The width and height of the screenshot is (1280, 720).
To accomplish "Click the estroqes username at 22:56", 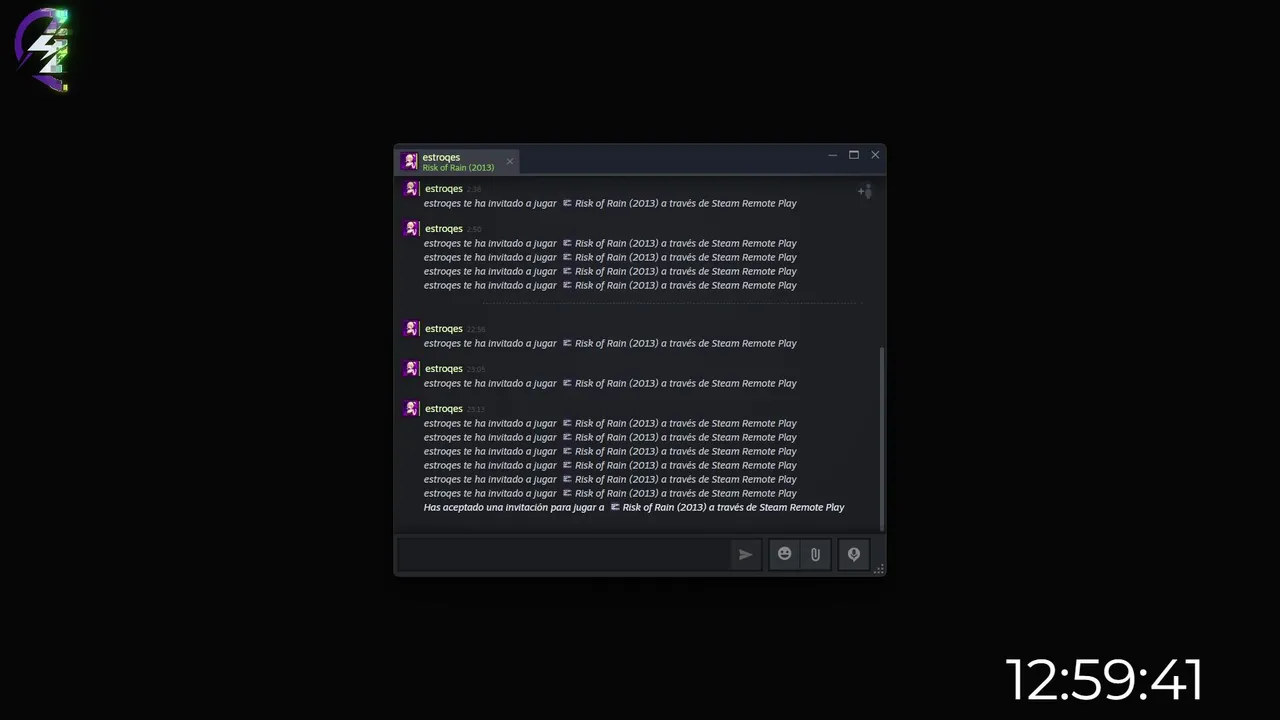I will point(443,329).
